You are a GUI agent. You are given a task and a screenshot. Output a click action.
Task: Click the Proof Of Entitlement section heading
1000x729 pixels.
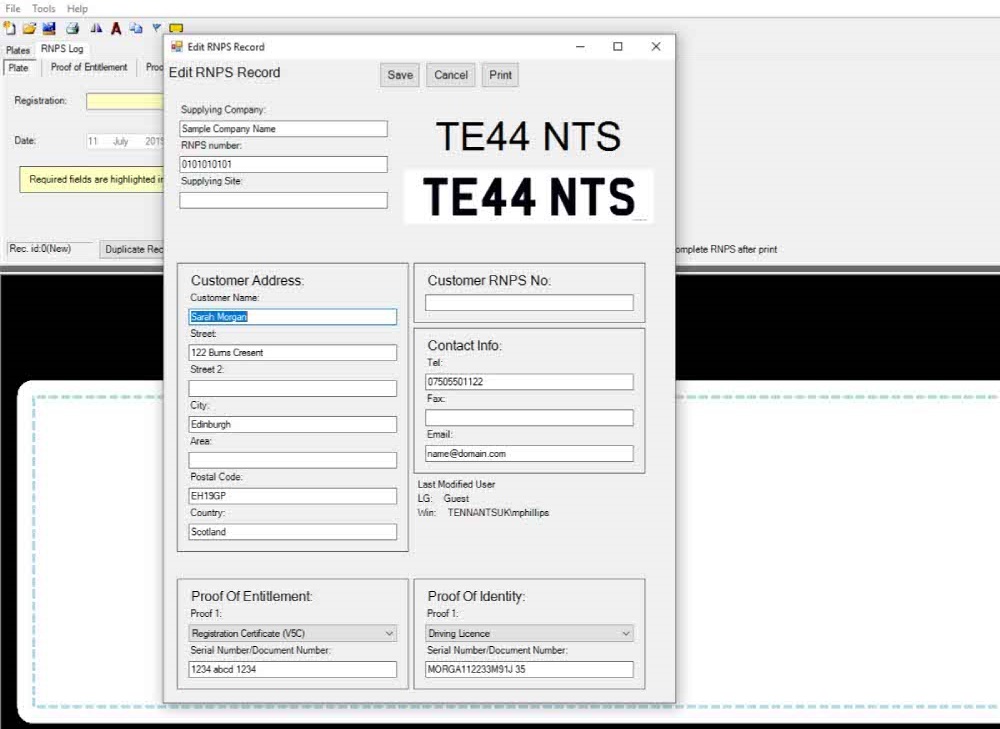pos(252,596)
